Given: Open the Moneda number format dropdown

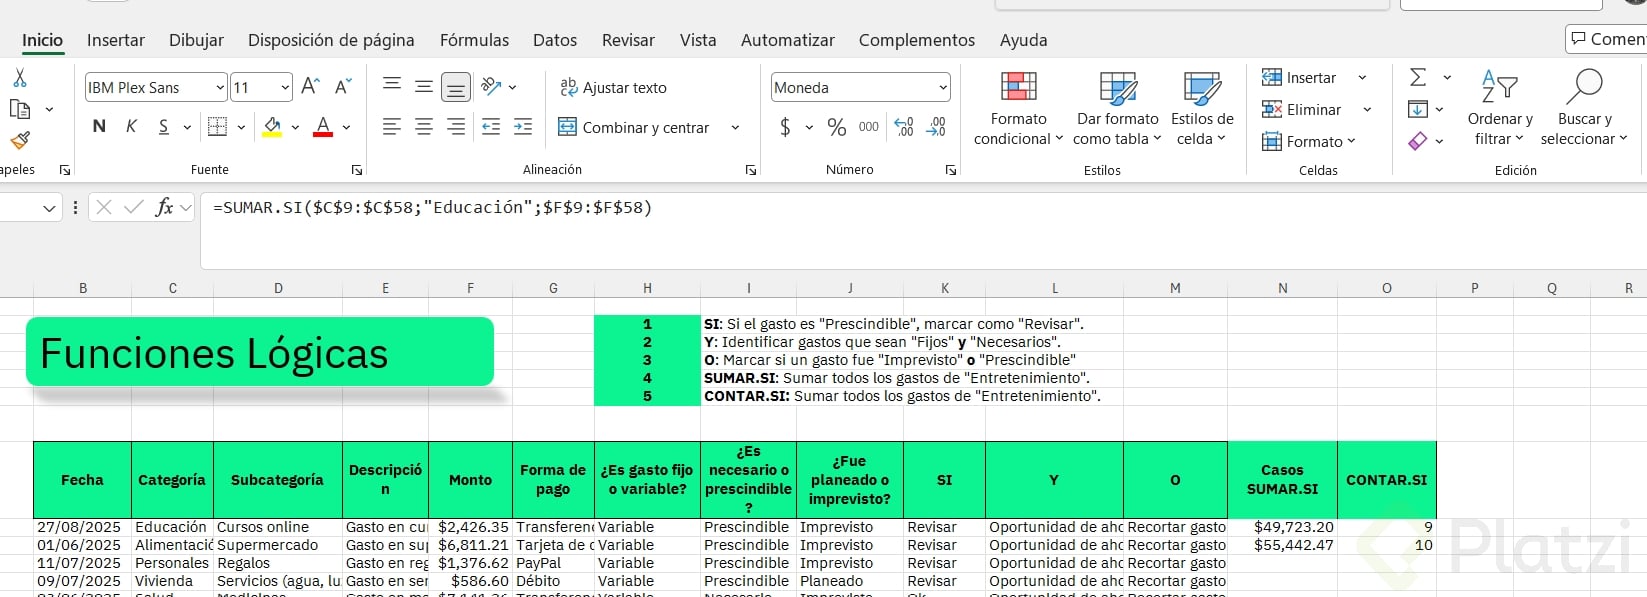Looking at the screenshot, I should pos(860,88).
